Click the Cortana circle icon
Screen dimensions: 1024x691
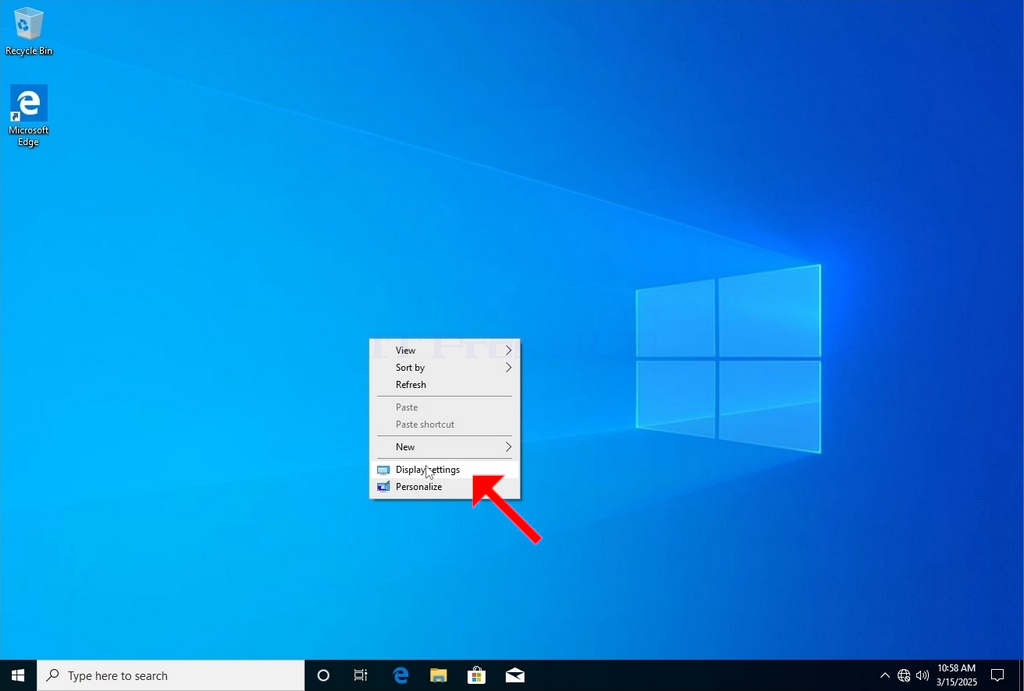coord(323,675)
